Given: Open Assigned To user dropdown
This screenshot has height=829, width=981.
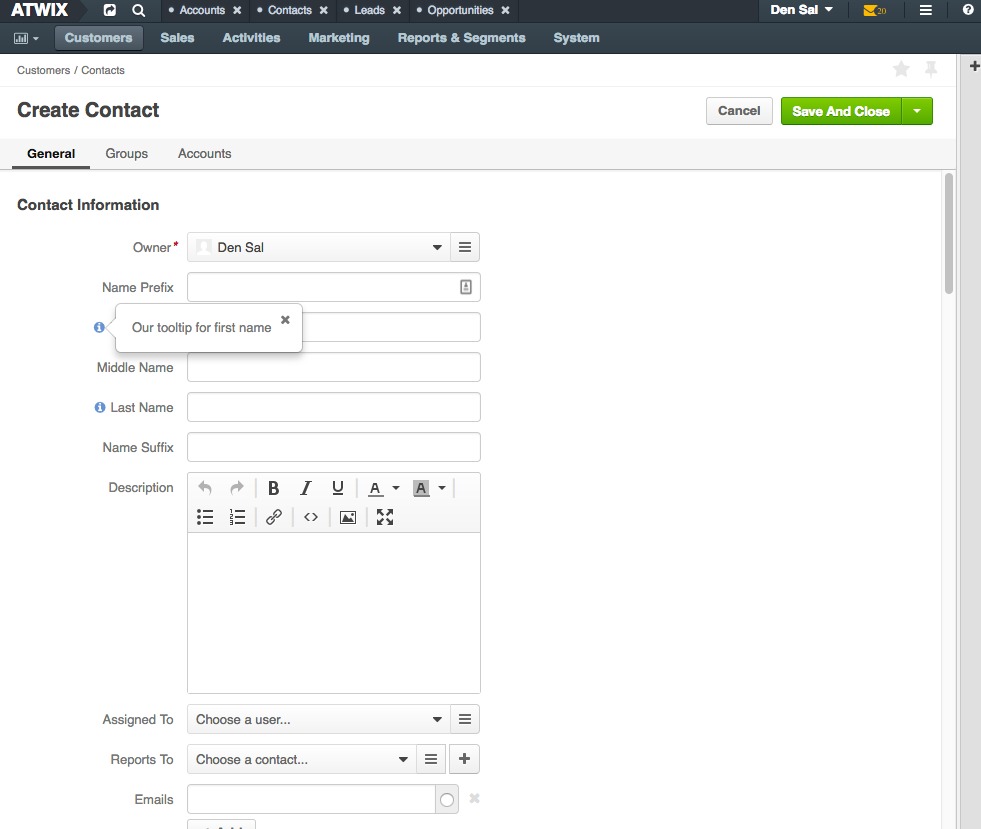Looking at the screenshot, I should (318, 720).
